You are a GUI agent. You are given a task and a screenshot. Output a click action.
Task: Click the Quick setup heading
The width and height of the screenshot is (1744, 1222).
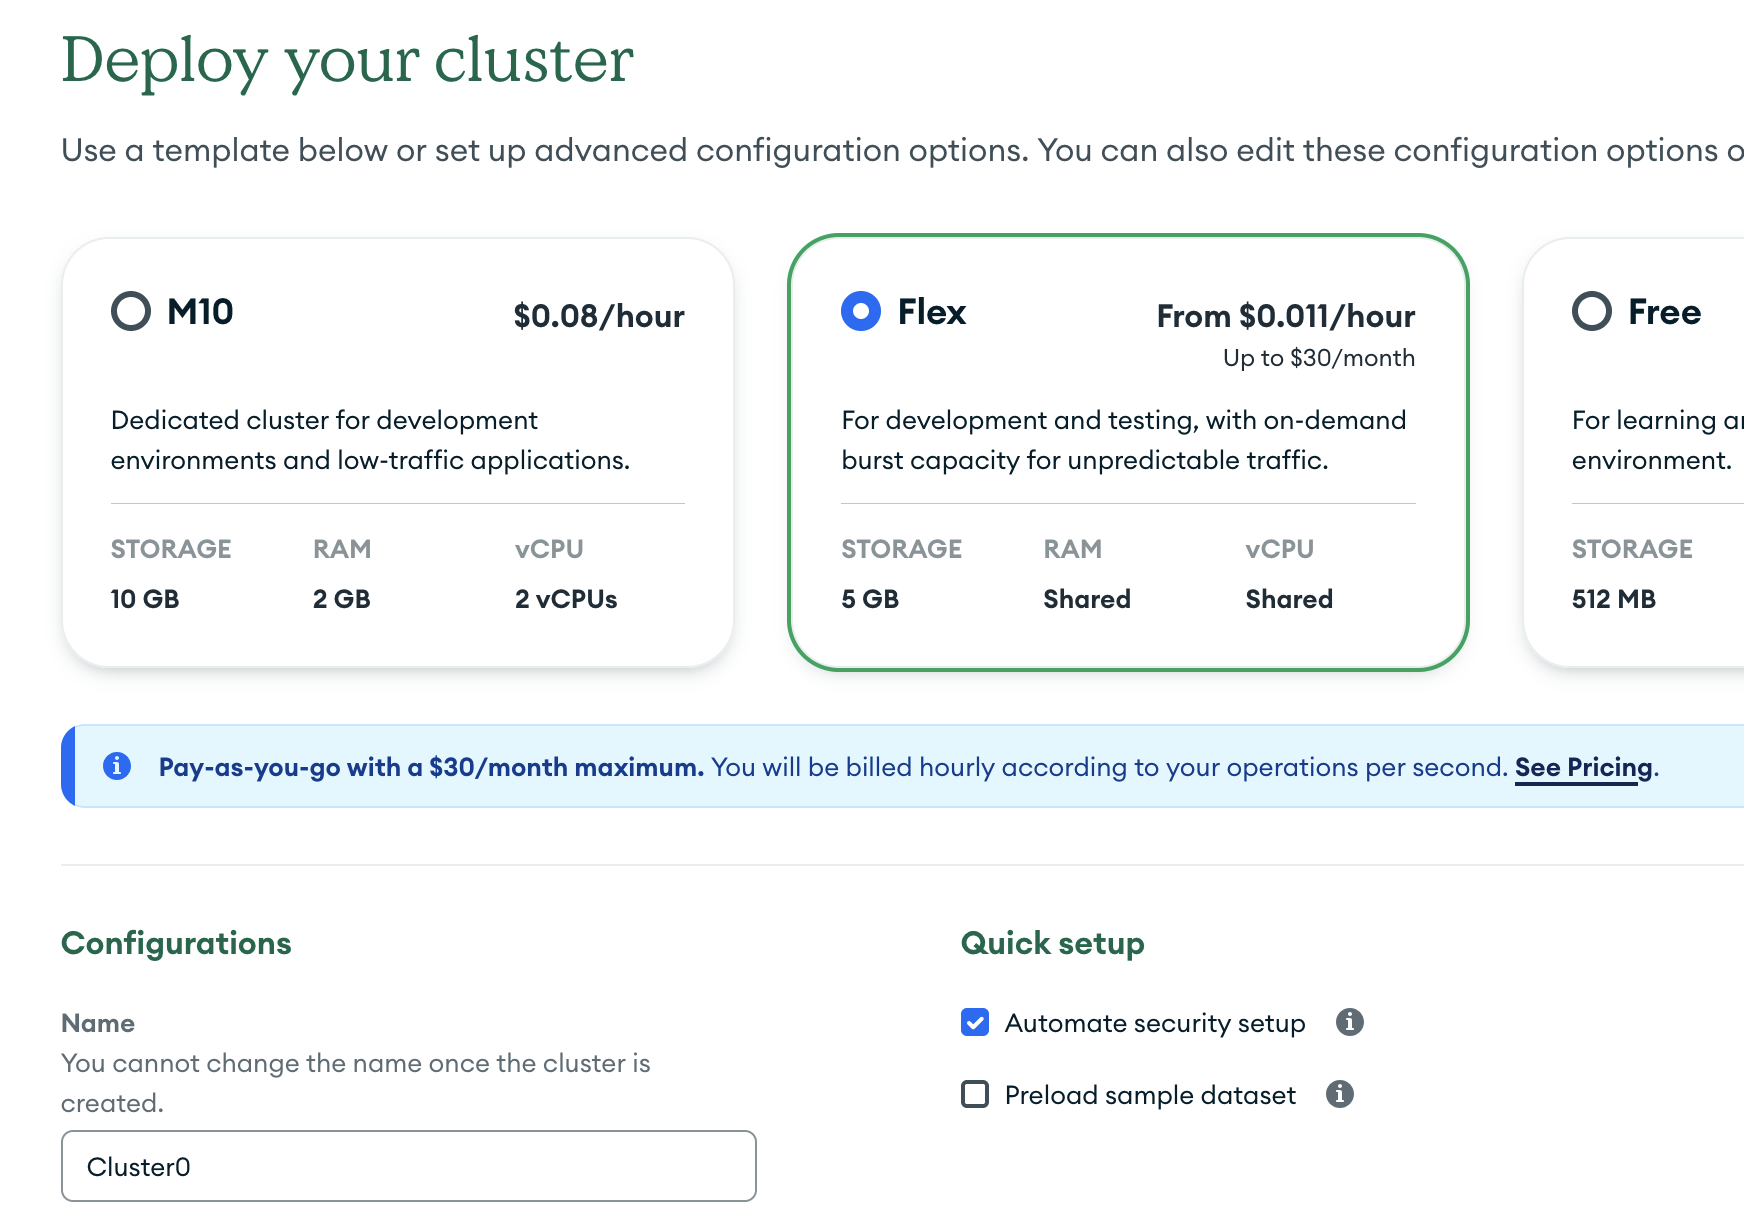click(1051, 942)
